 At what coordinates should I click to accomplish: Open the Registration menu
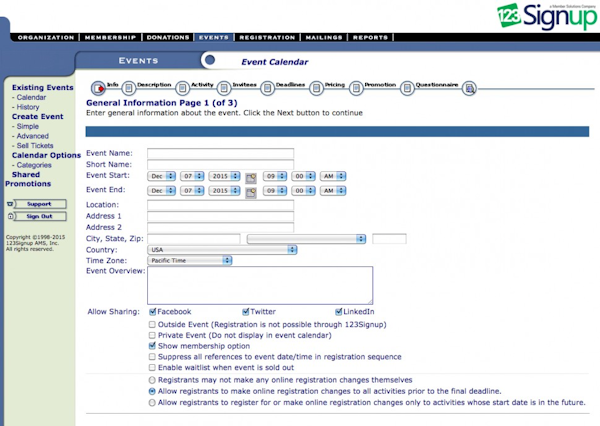pos(267,38)
